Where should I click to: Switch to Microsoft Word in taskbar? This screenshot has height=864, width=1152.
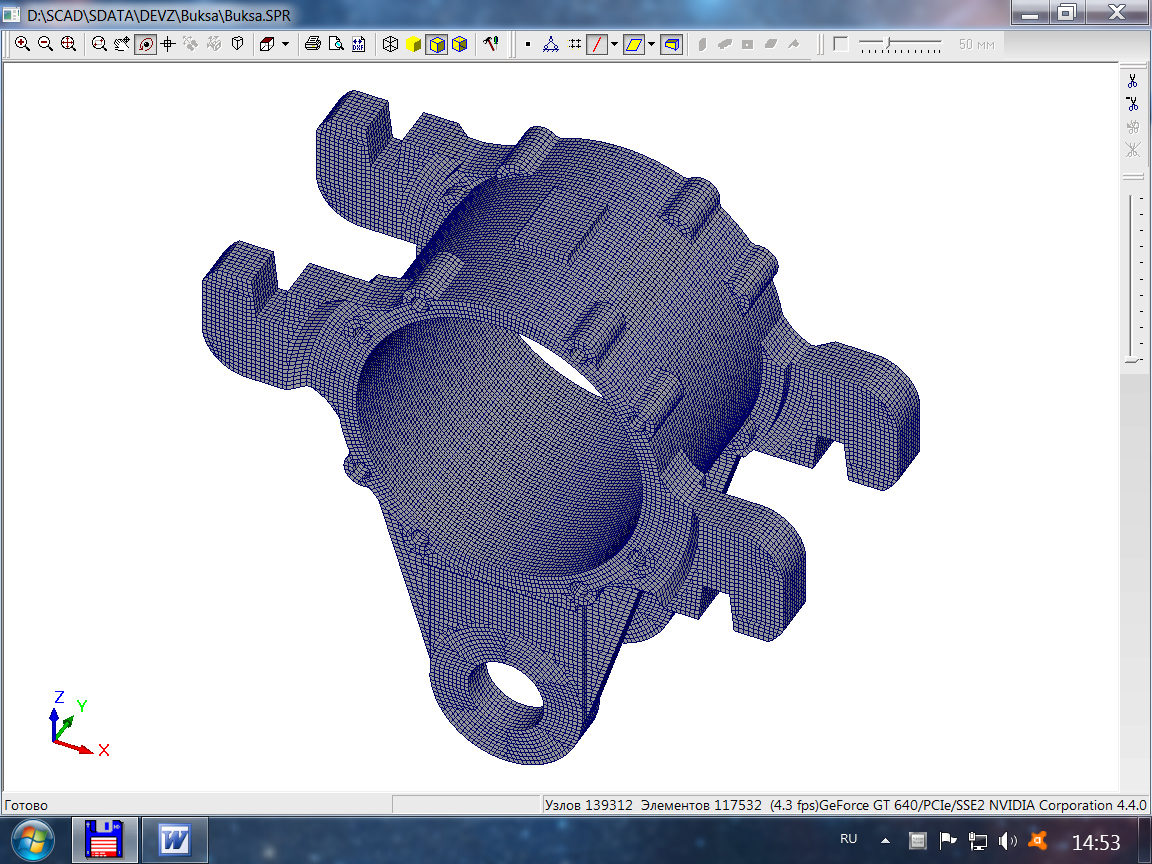[174, 840]
